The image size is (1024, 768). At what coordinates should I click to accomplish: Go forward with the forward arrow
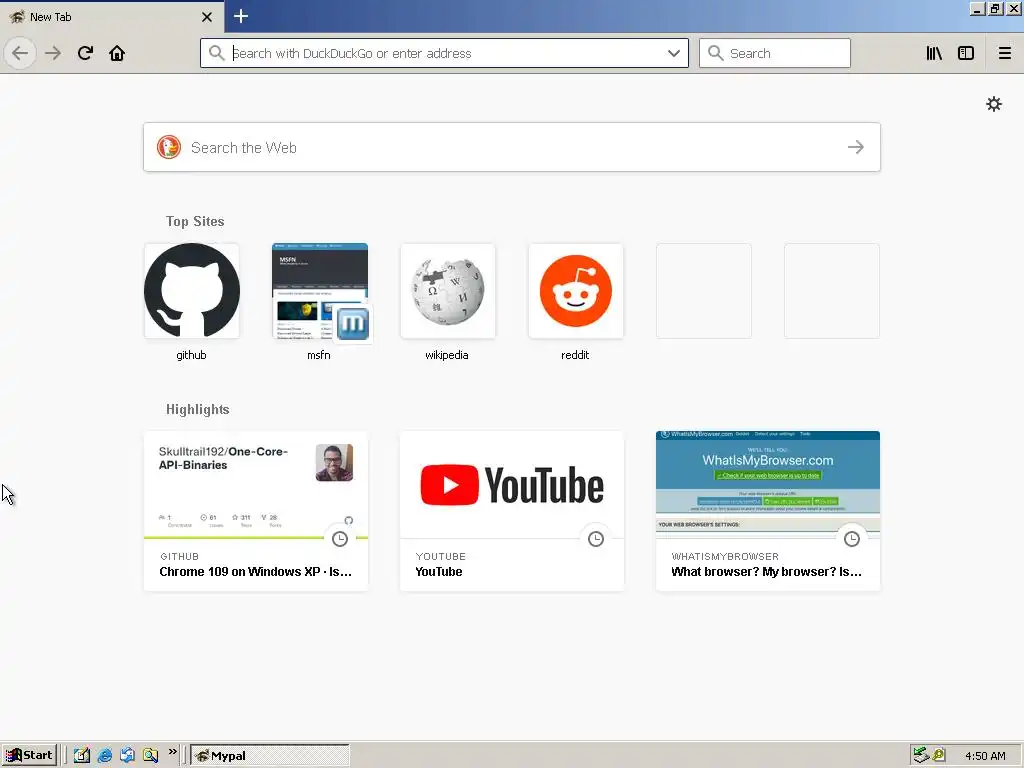pyautogui.click(x=53, y=53)
